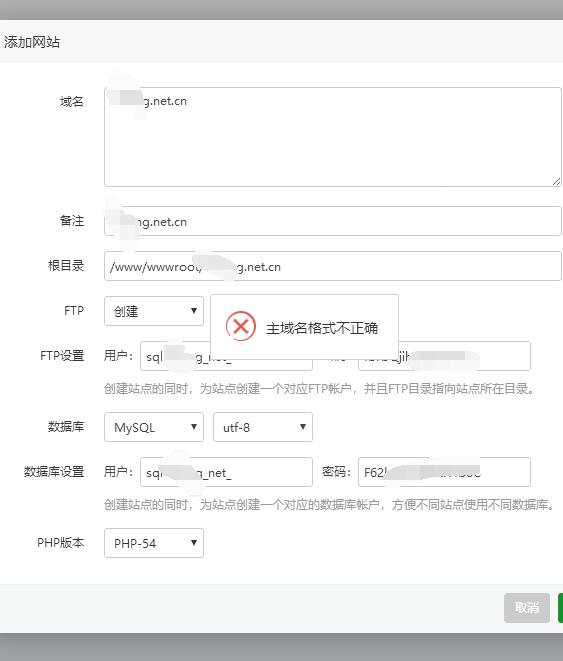The image size is (563, 661).
Task: Click the 取消 cancel button
Action: 527,607
